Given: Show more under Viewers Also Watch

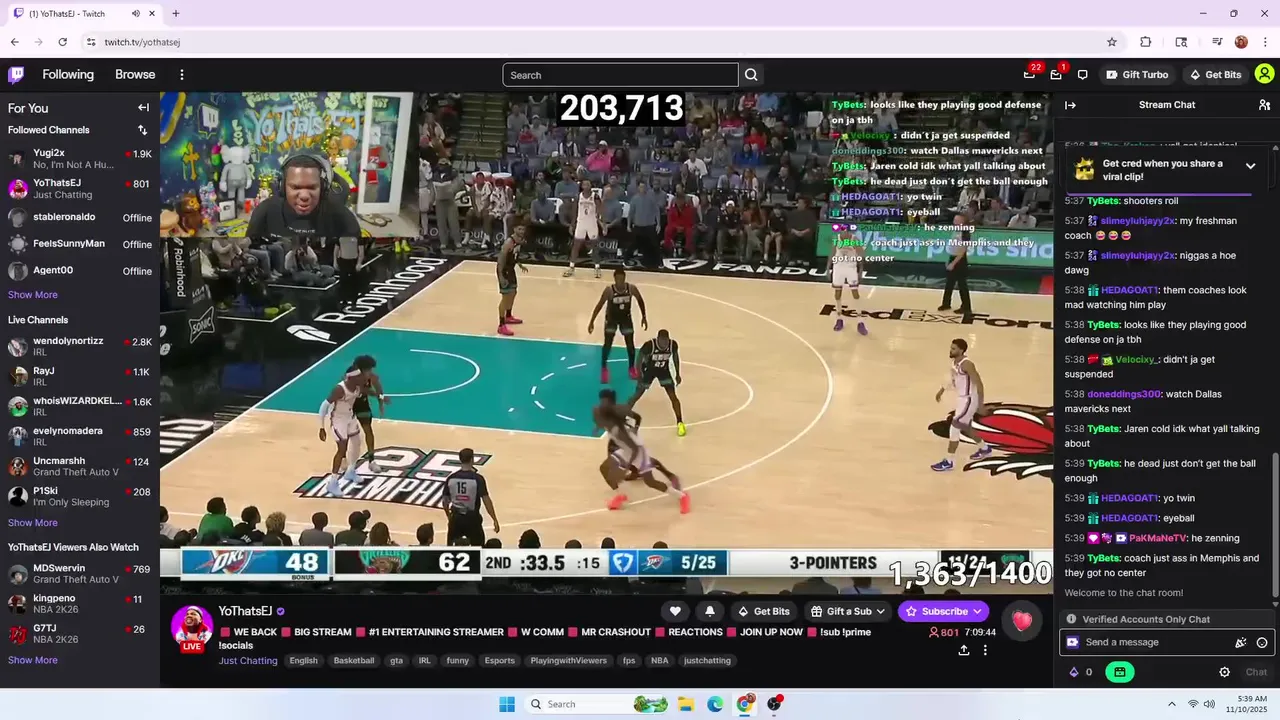Looking at the screenshot, I should [33, 660].
